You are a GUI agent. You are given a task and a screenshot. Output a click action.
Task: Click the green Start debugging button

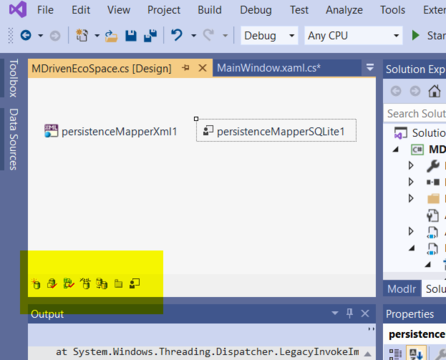pos(415,35)
